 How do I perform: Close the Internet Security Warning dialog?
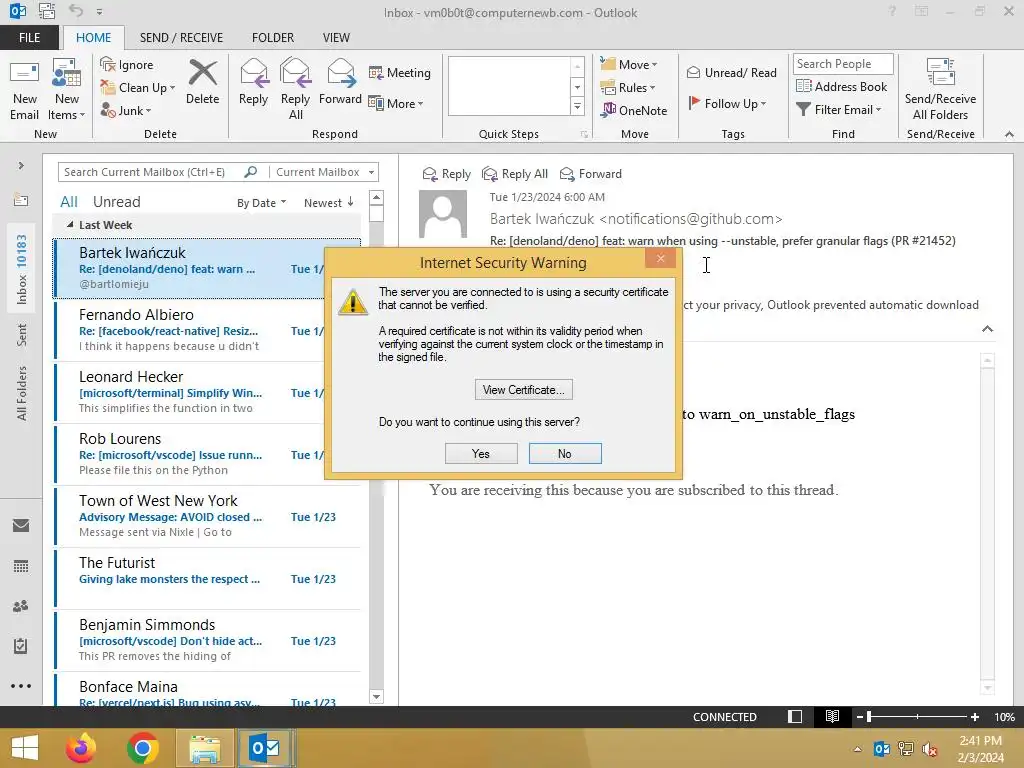(x=660, y=259)
